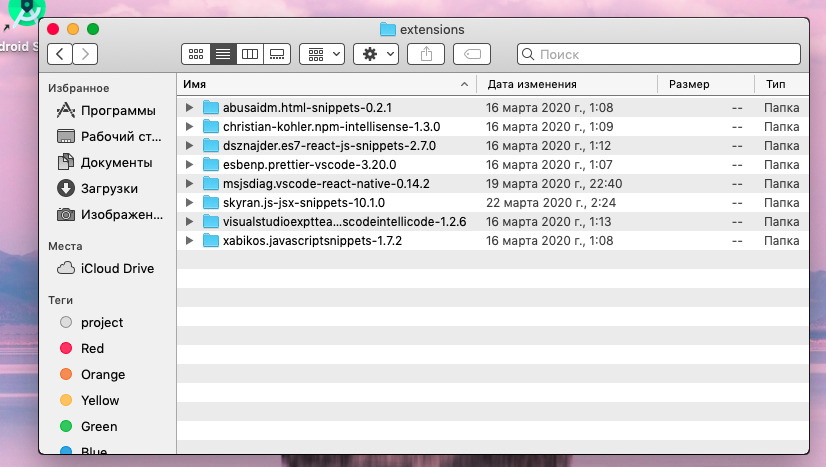Select folder icon of xabikos.javascriptsnippets-1.7.2

(x=211, y=240)
